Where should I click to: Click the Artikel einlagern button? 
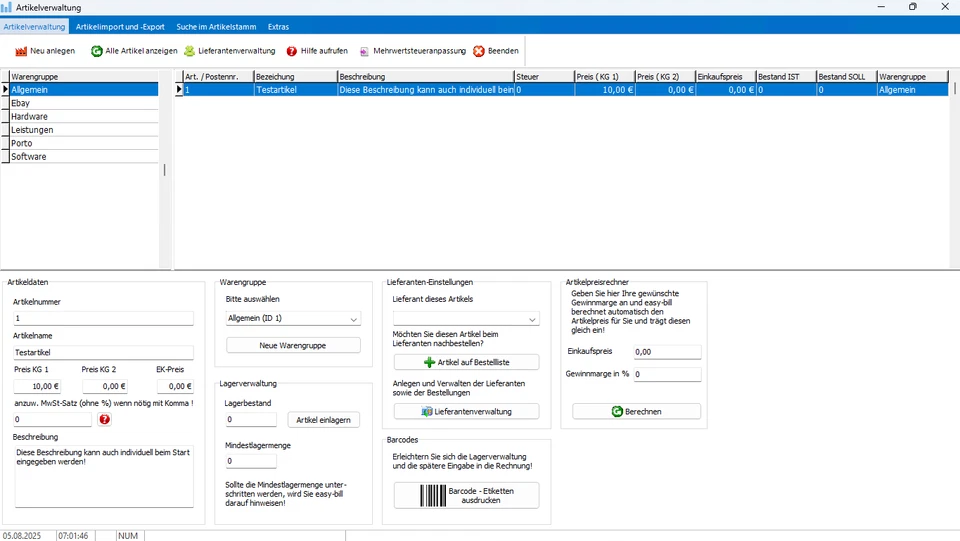pos(323,420)
